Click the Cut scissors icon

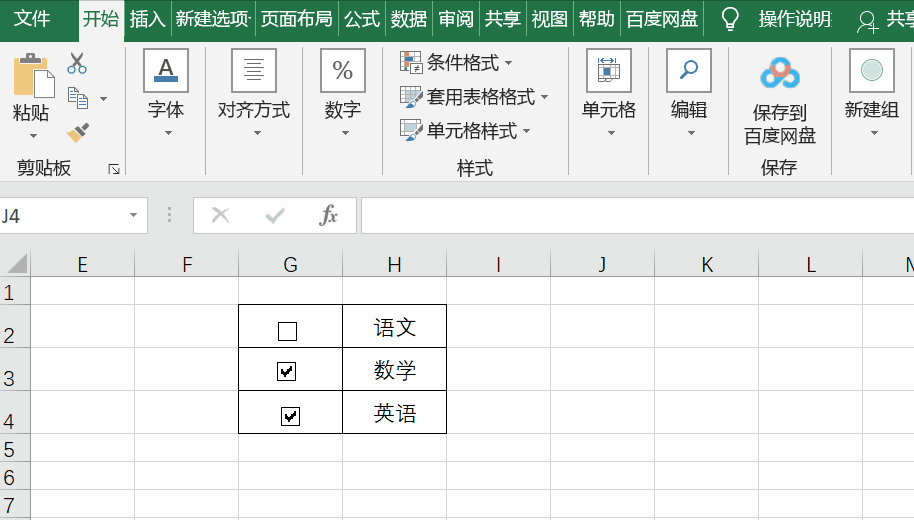tap(77, 63)
